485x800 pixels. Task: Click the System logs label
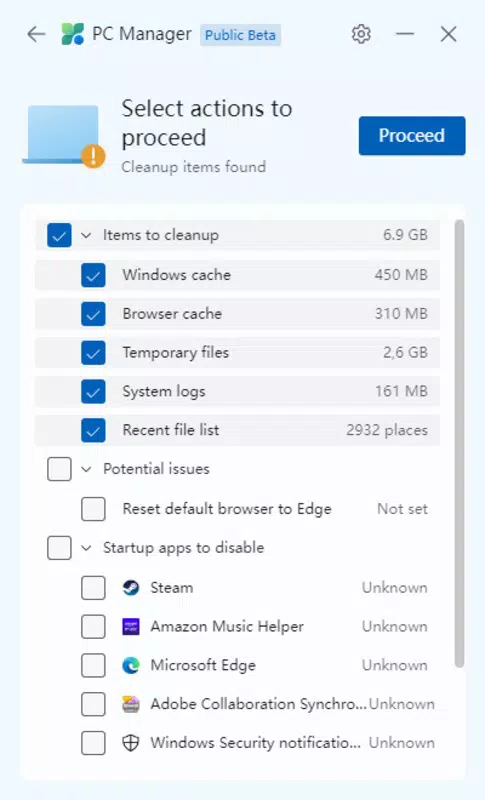click(x=164, y=391)
